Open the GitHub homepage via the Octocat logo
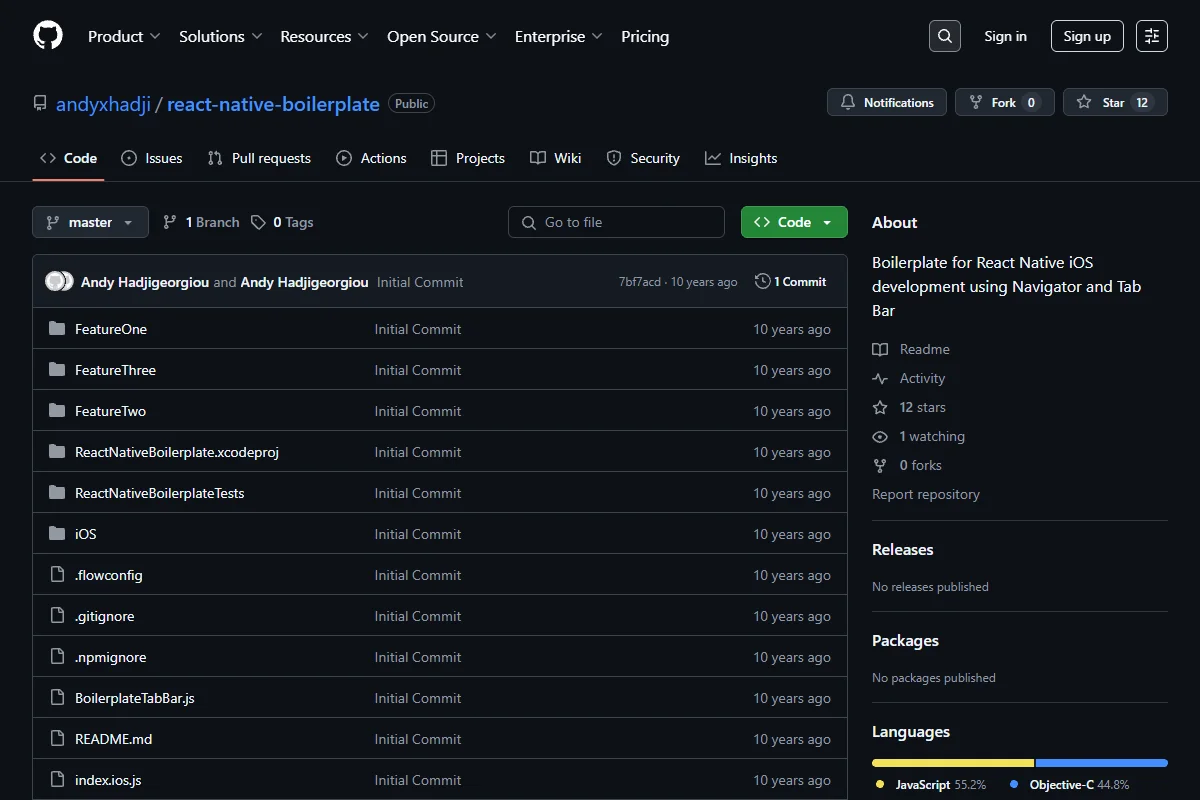The image size is (1200, 800). pyautogui.click(x=48, y=36)
